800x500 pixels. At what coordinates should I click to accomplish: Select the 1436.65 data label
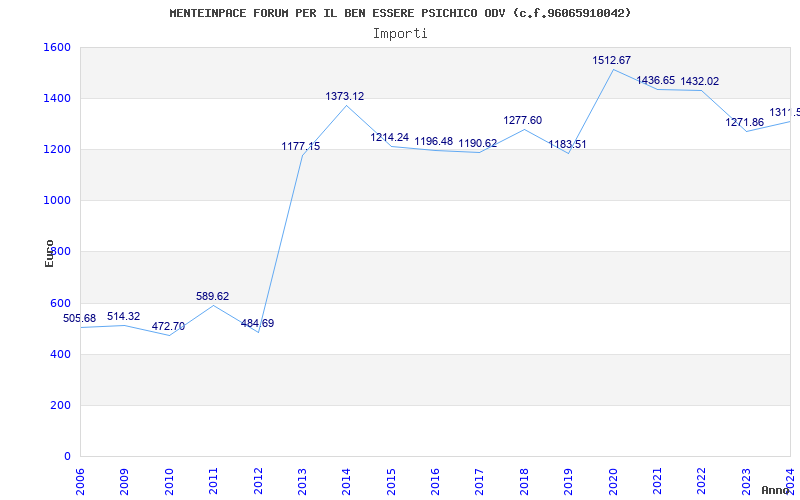click(x=655, y=80)
